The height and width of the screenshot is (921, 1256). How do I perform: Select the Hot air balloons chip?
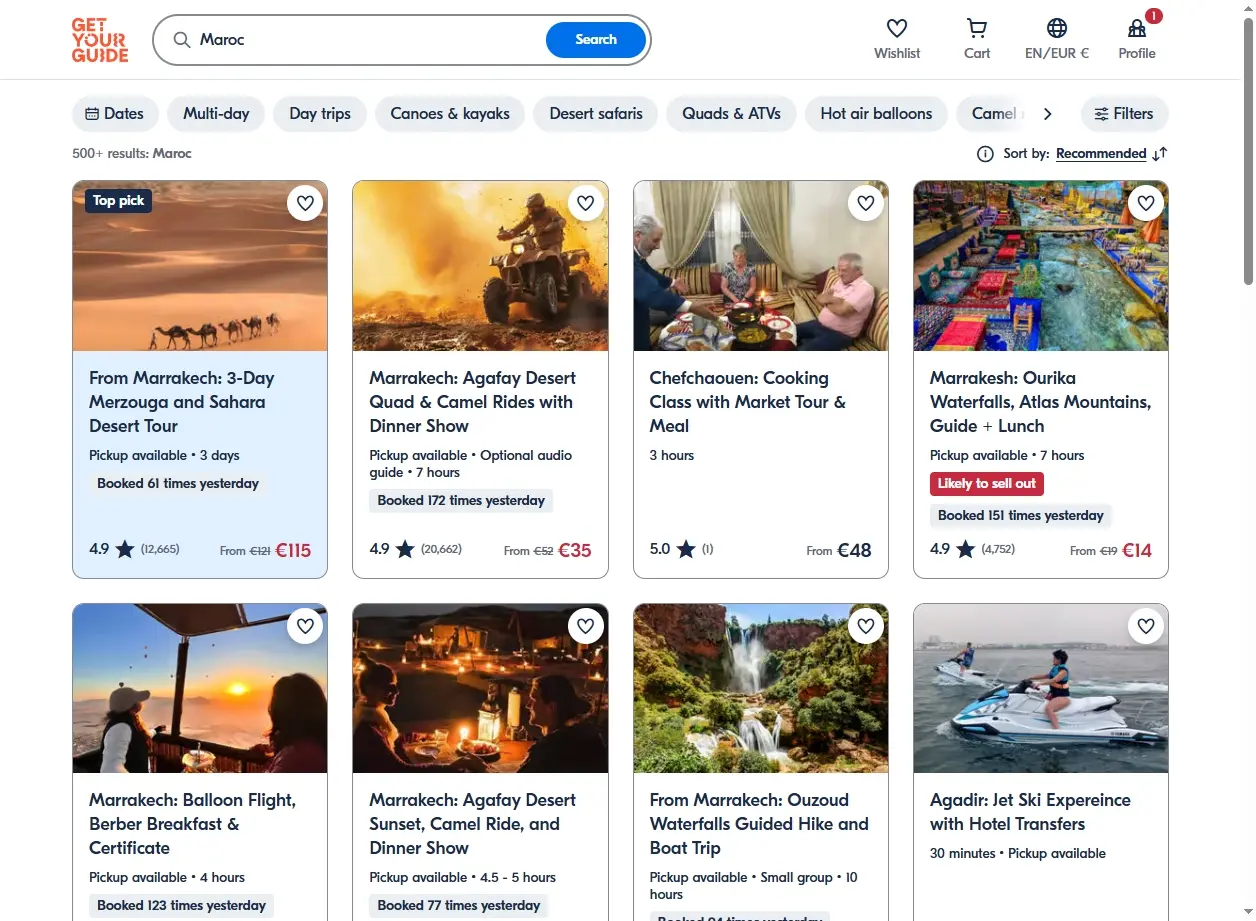pyautogui.click(x=876, y=114)
